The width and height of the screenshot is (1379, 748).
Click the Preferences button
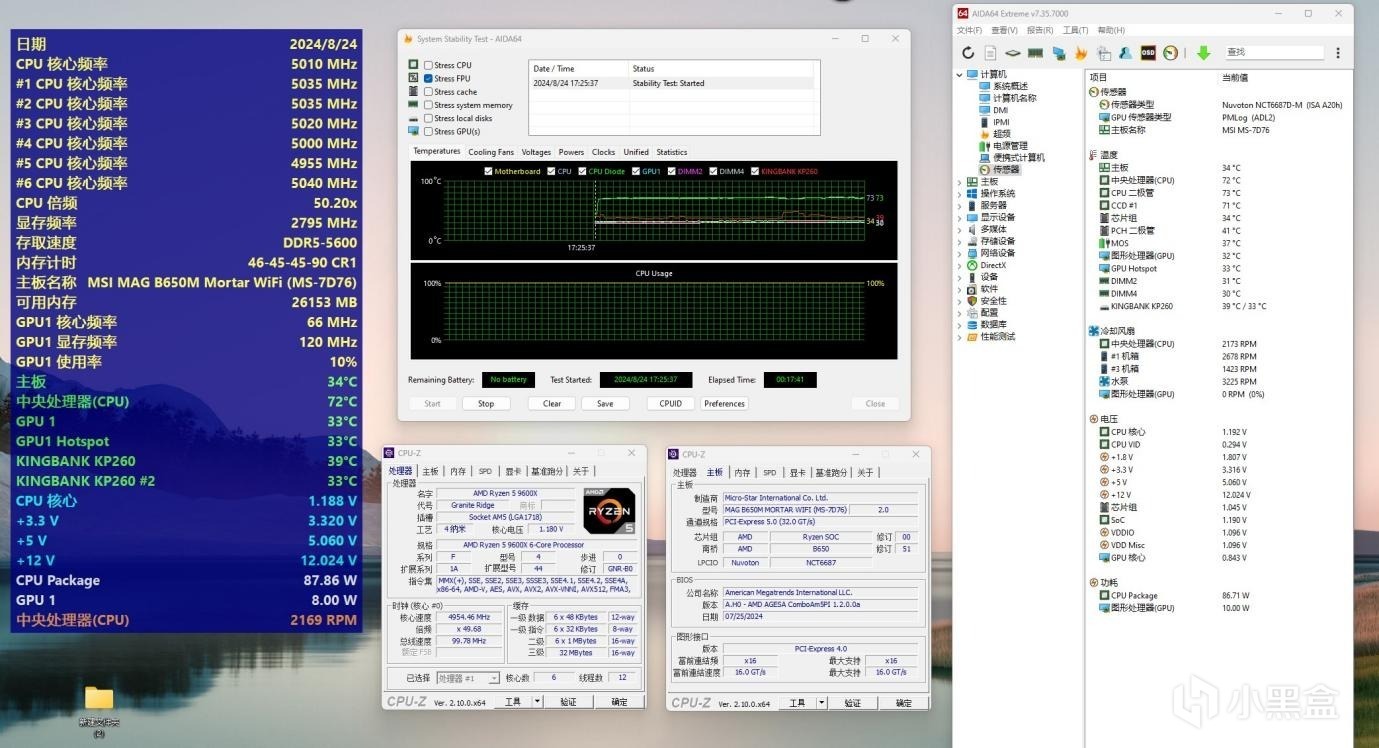tap(724, 404)
